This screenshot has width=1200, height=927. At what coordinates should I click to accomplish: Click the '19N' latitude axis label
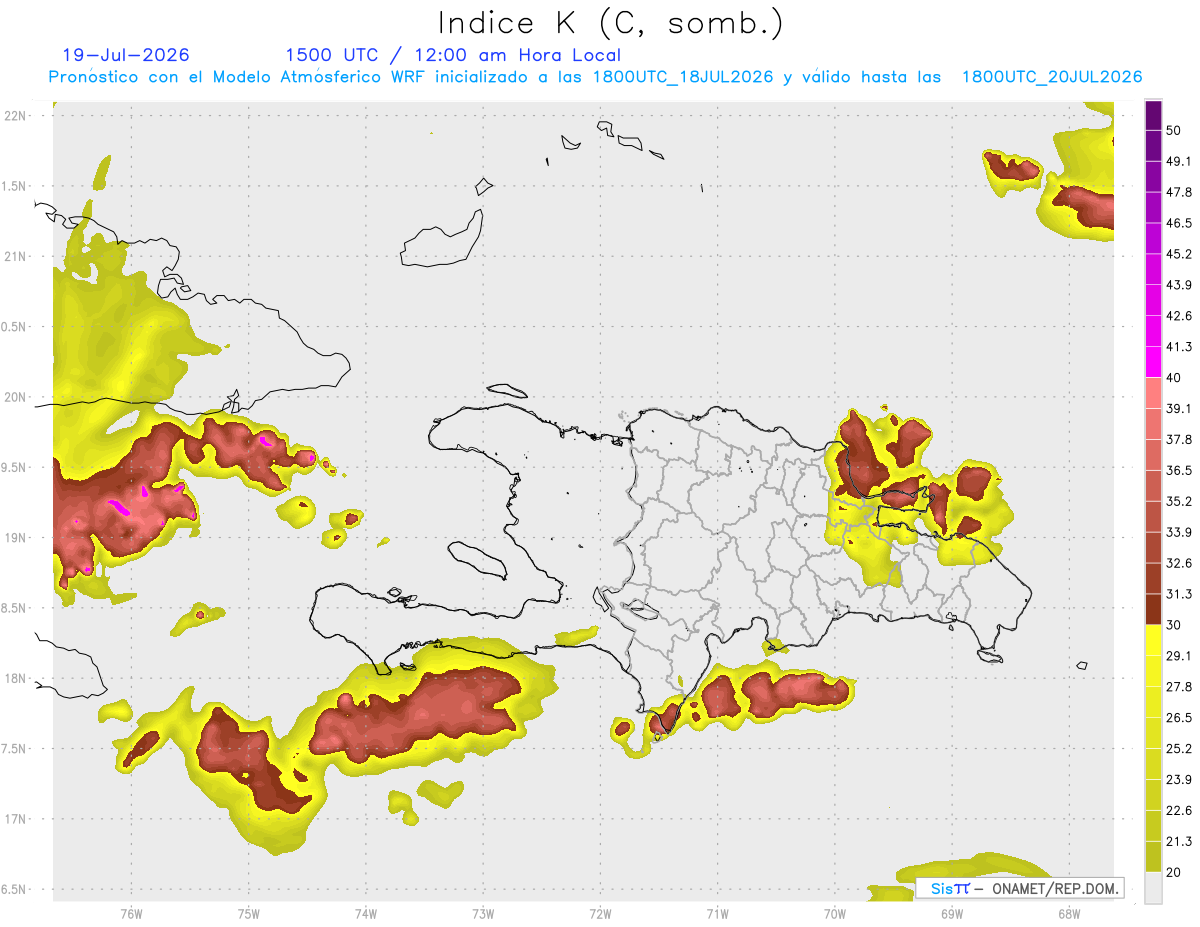click(x=16, y=538)
